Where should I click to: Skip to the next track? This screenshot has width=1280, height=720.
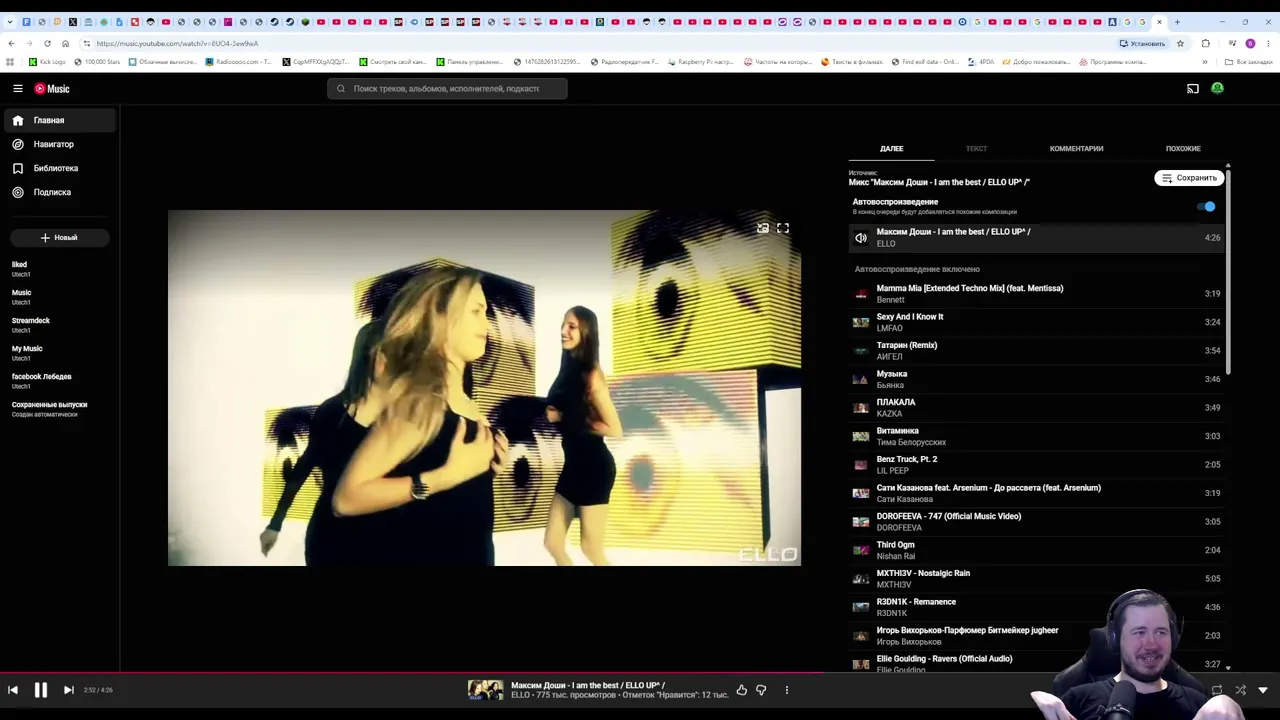[69, 690]
